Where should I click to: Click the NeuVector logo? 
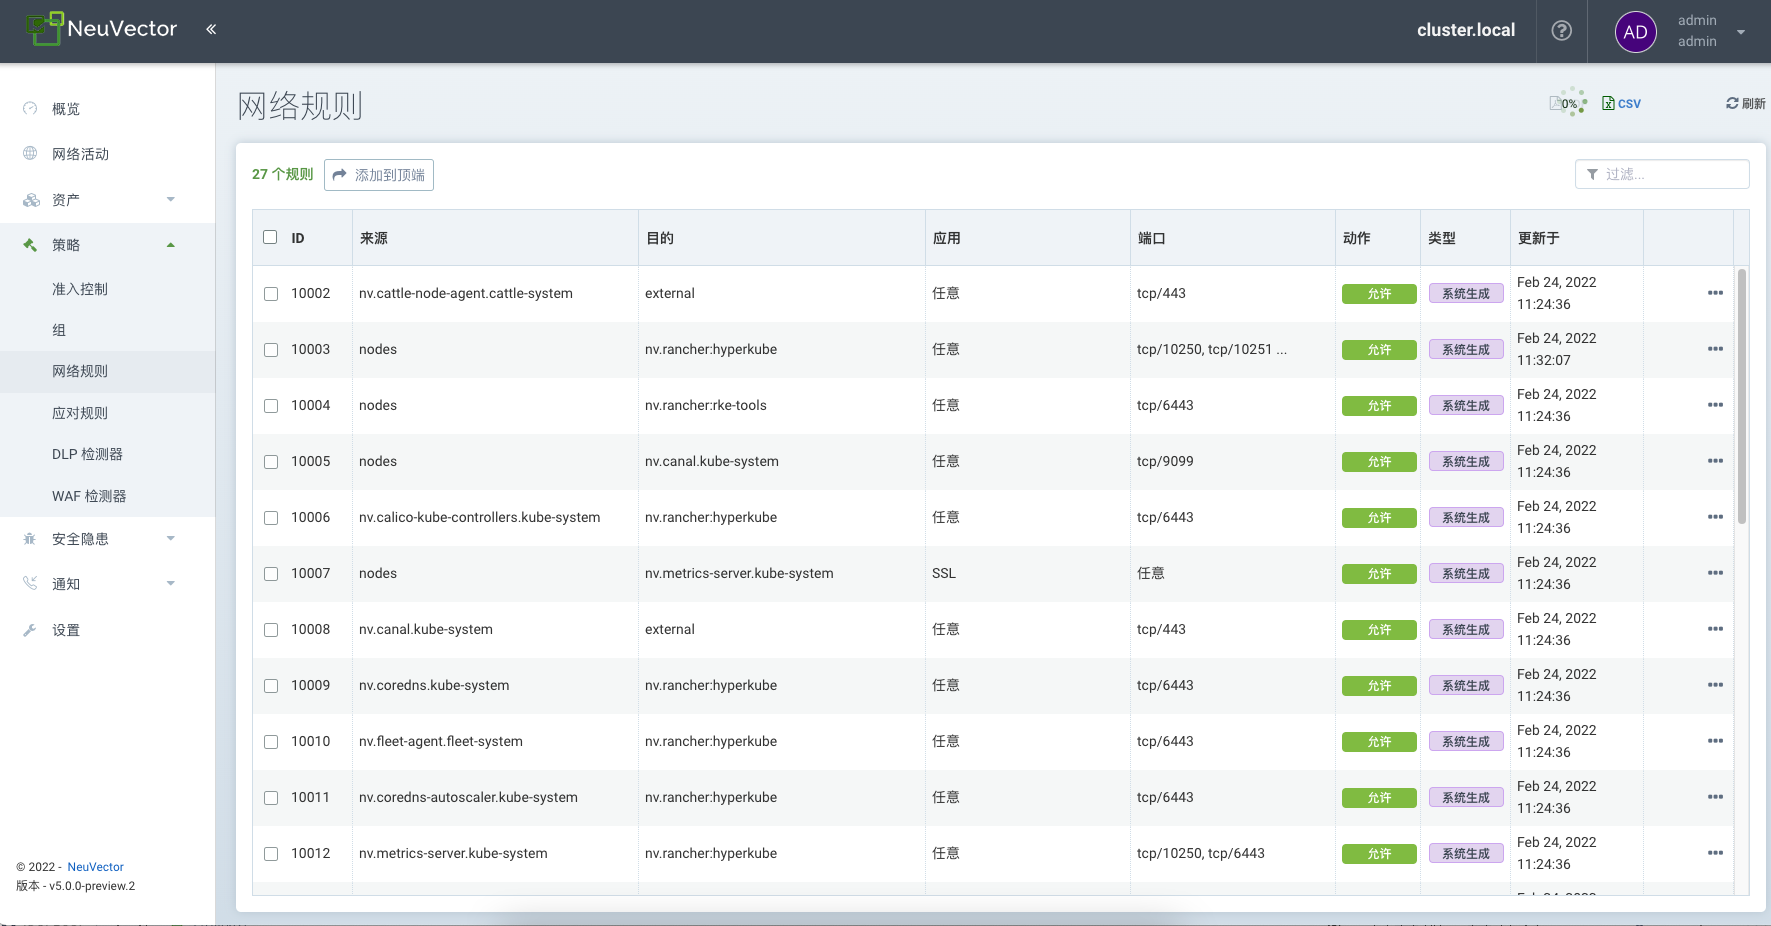pos(101,29)
